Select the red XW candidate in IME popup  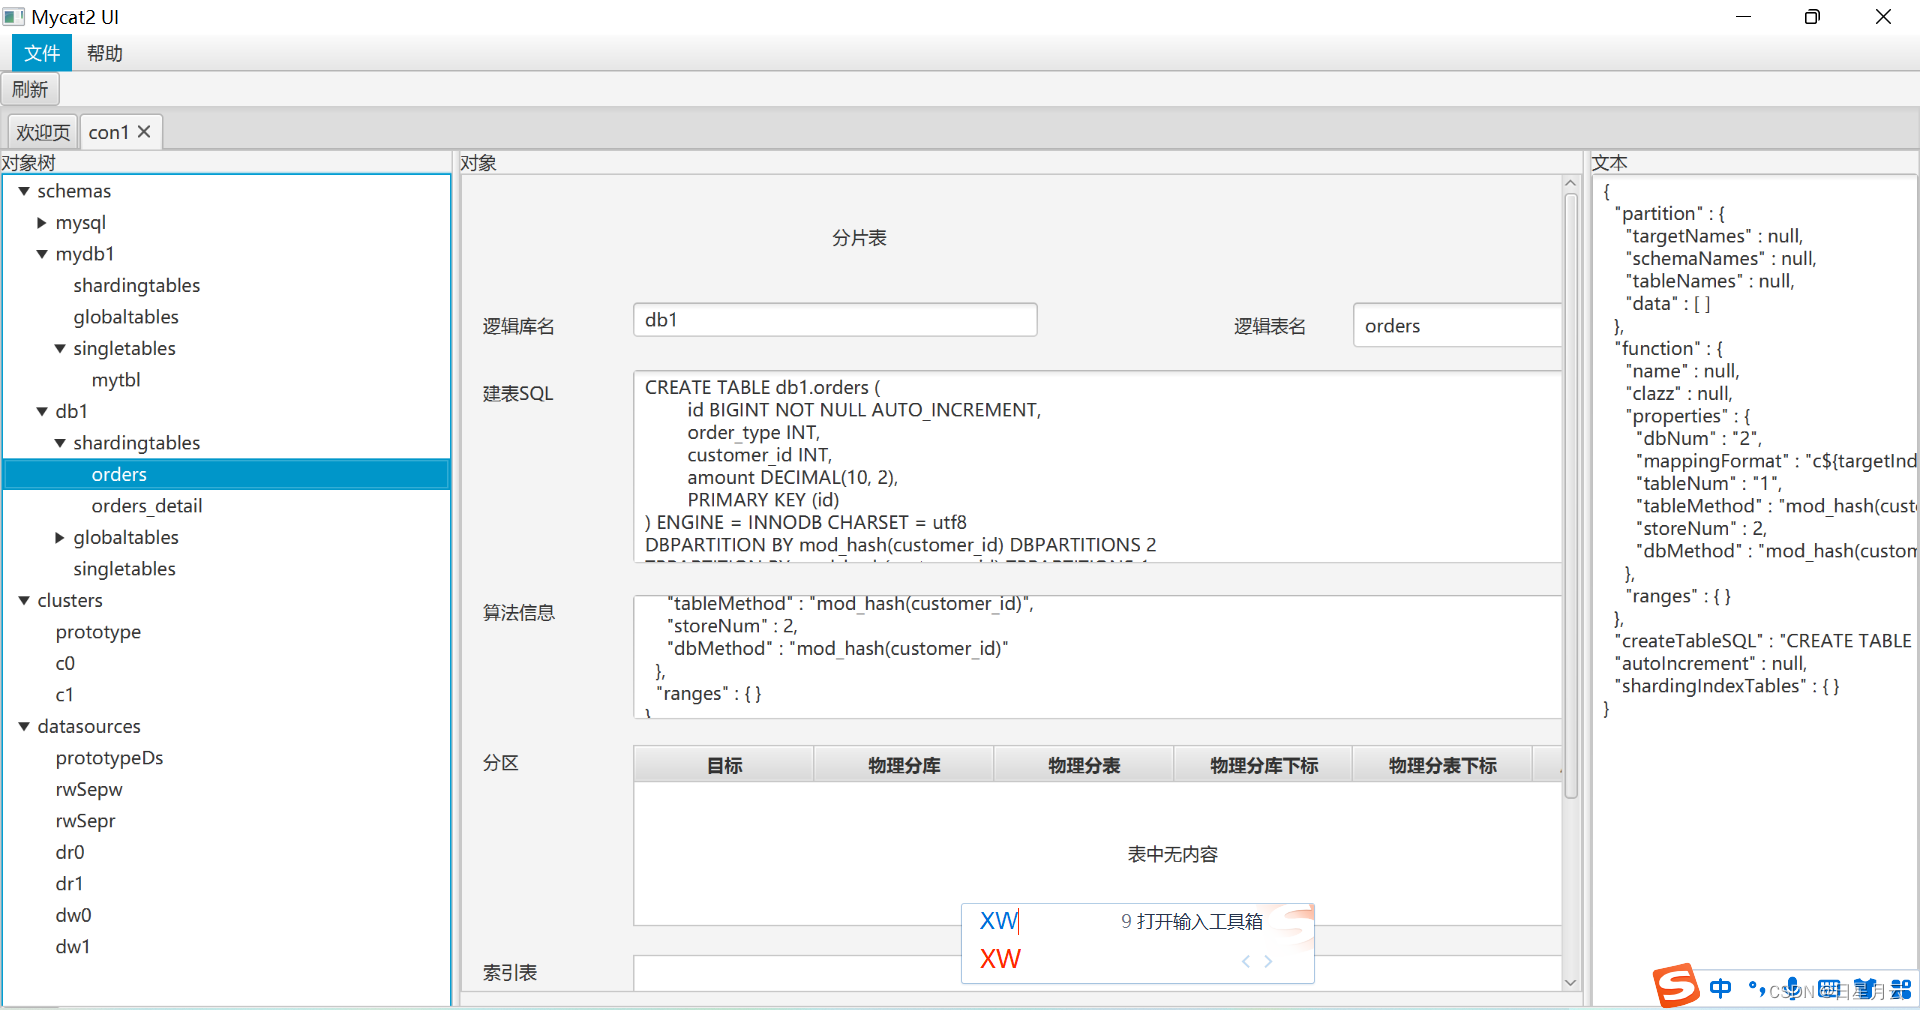[x=1000, y=959]
